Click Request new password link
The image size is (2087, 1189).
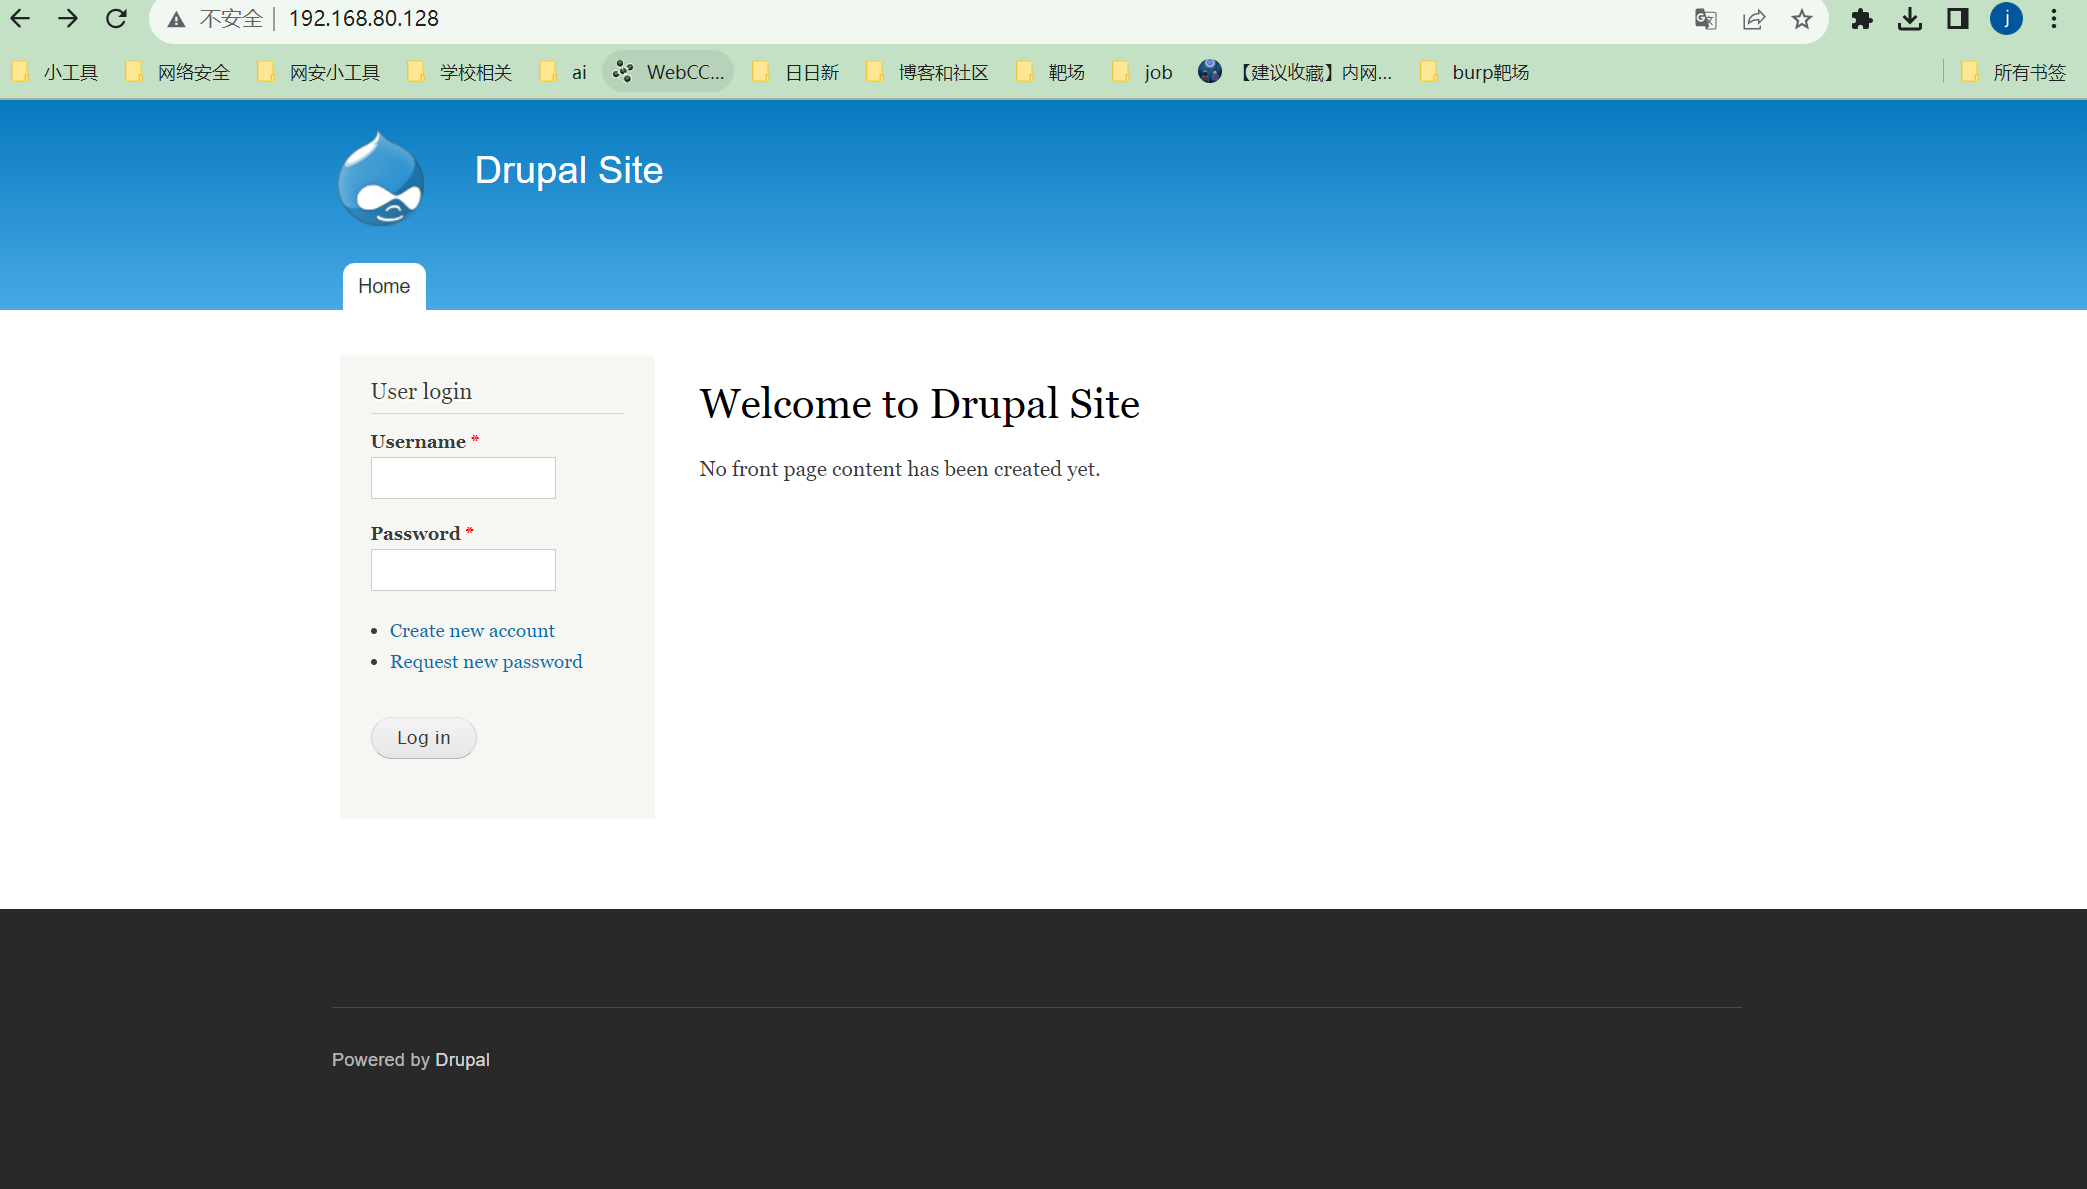pyautogui.click(x=486, y=662)
